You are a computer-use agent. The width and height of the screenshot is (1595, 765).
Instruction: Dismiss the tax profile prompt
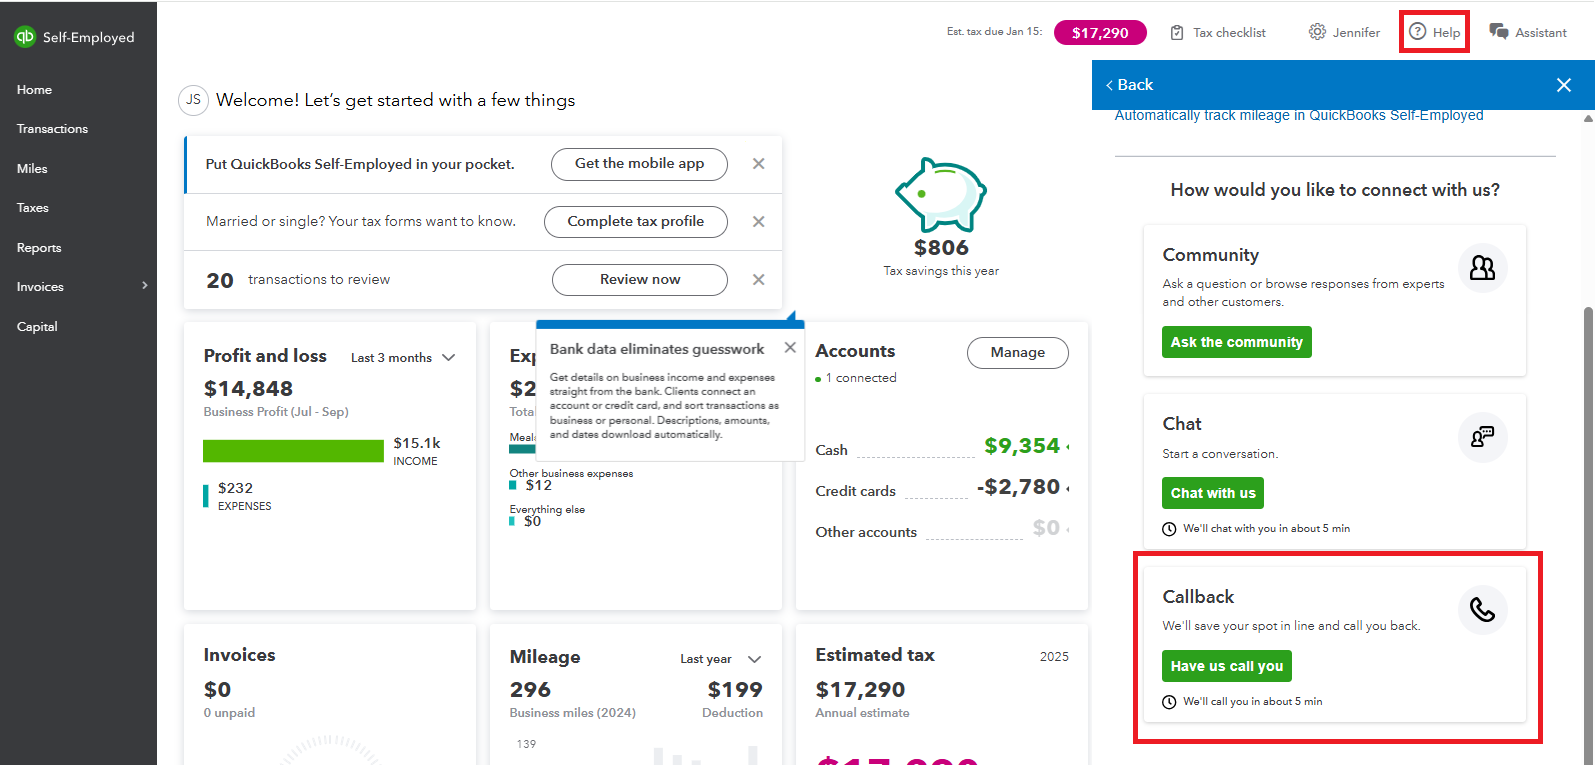pyautogui.click(x=759, y=222)
